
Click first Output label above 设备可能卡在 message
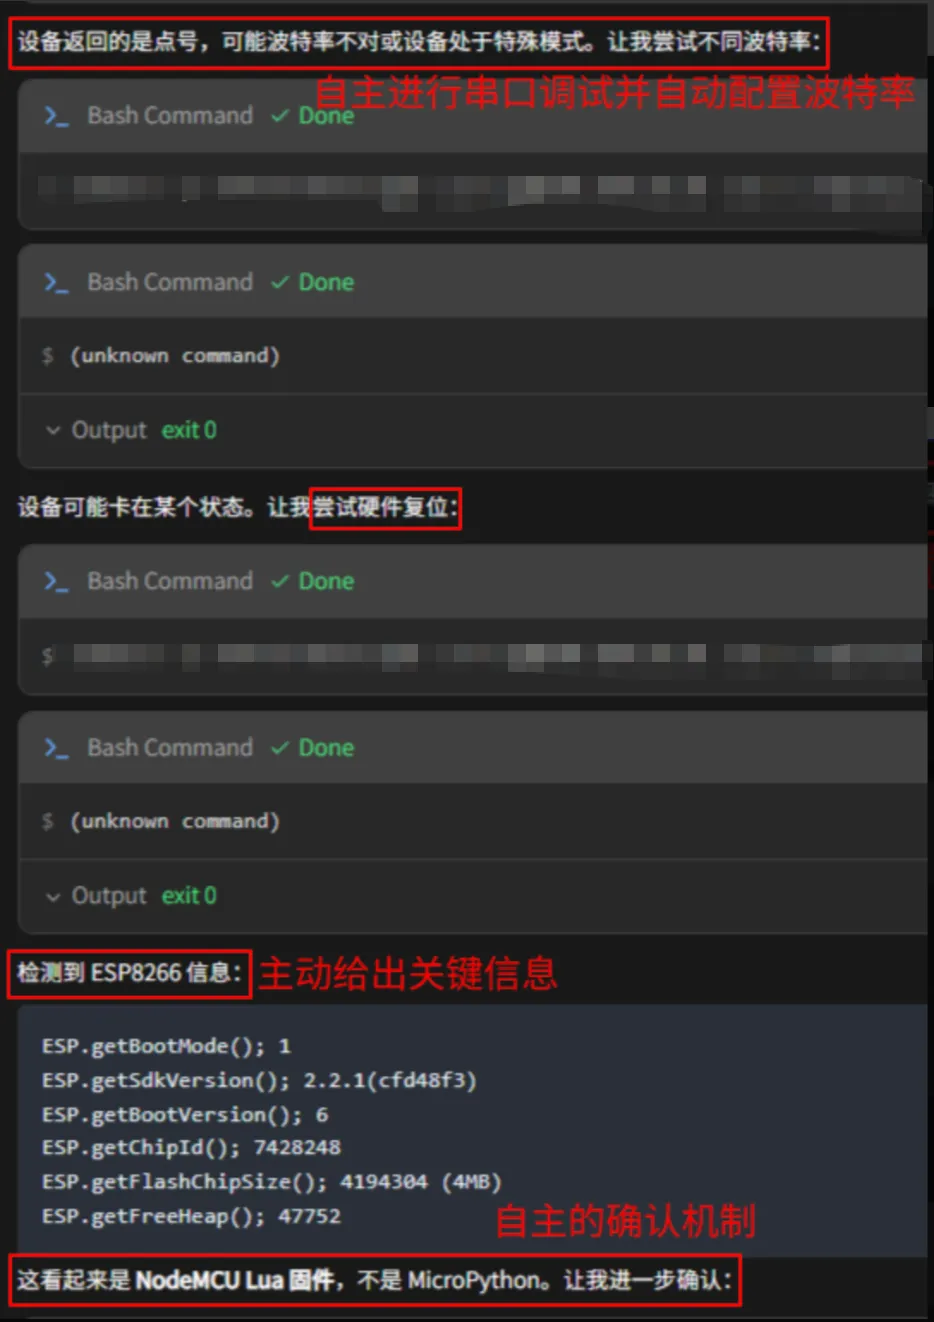click(109, 430)
